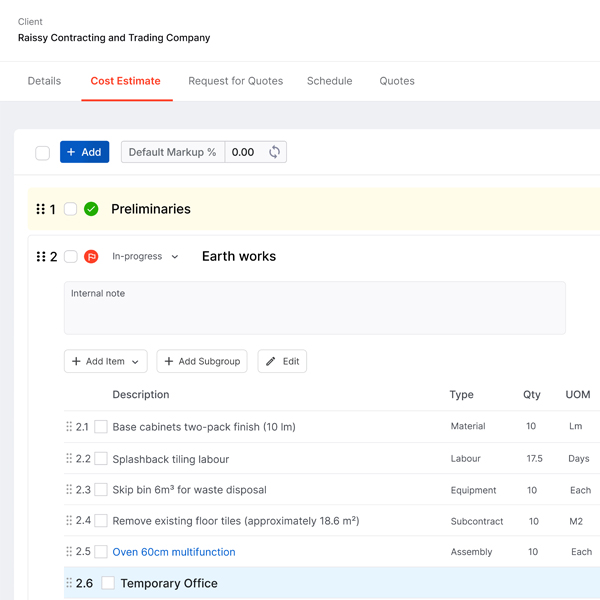600x600 pixels.
Task: Check the box for Splashback tiling labour
Action: pyautogui.click(x=101, y=459)
